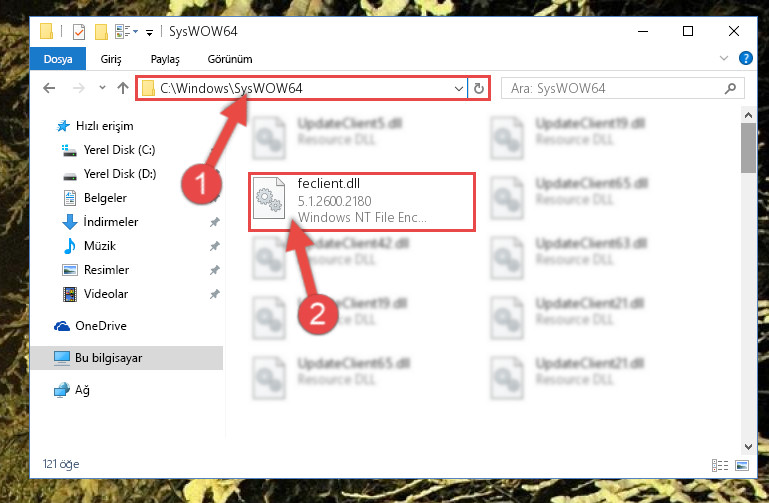Click the Back navigation arrow

pos(49,88)
